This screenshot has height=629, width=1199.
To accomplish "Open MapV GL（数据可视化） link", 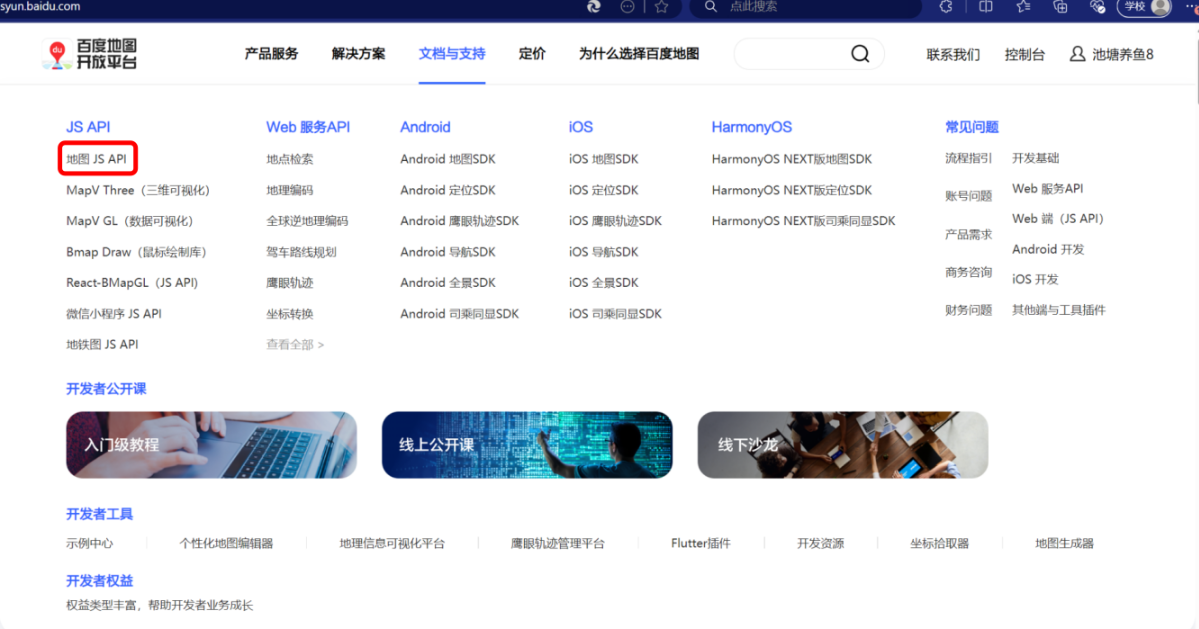I will tap(129, 221).
